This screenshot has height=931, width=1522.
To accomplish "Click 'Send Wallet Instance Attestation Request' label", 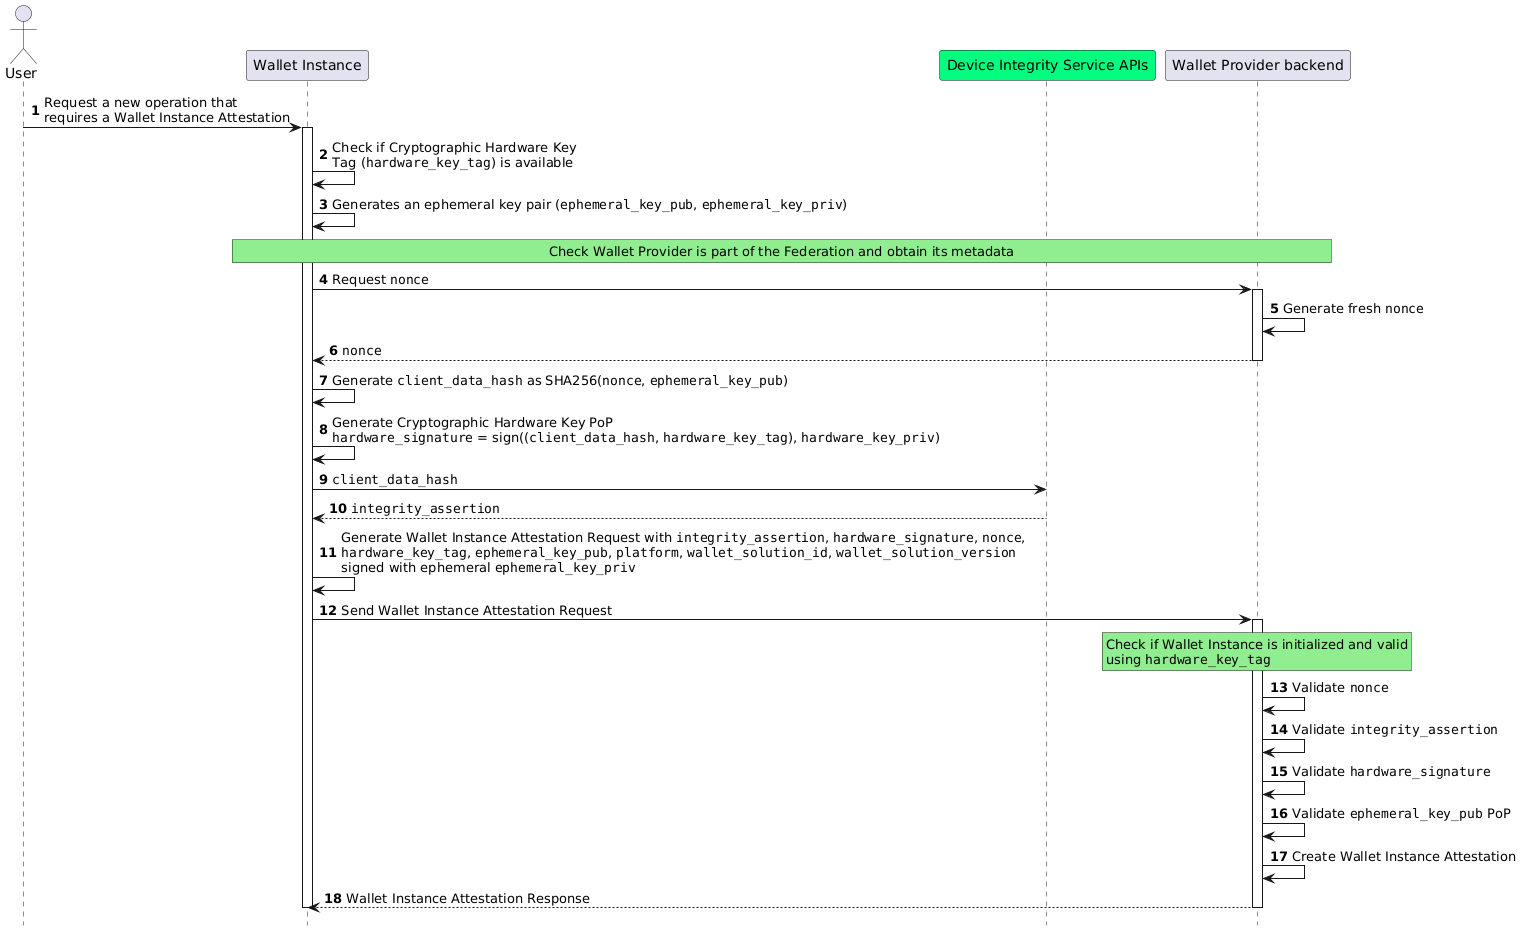I will pos(476,611).
